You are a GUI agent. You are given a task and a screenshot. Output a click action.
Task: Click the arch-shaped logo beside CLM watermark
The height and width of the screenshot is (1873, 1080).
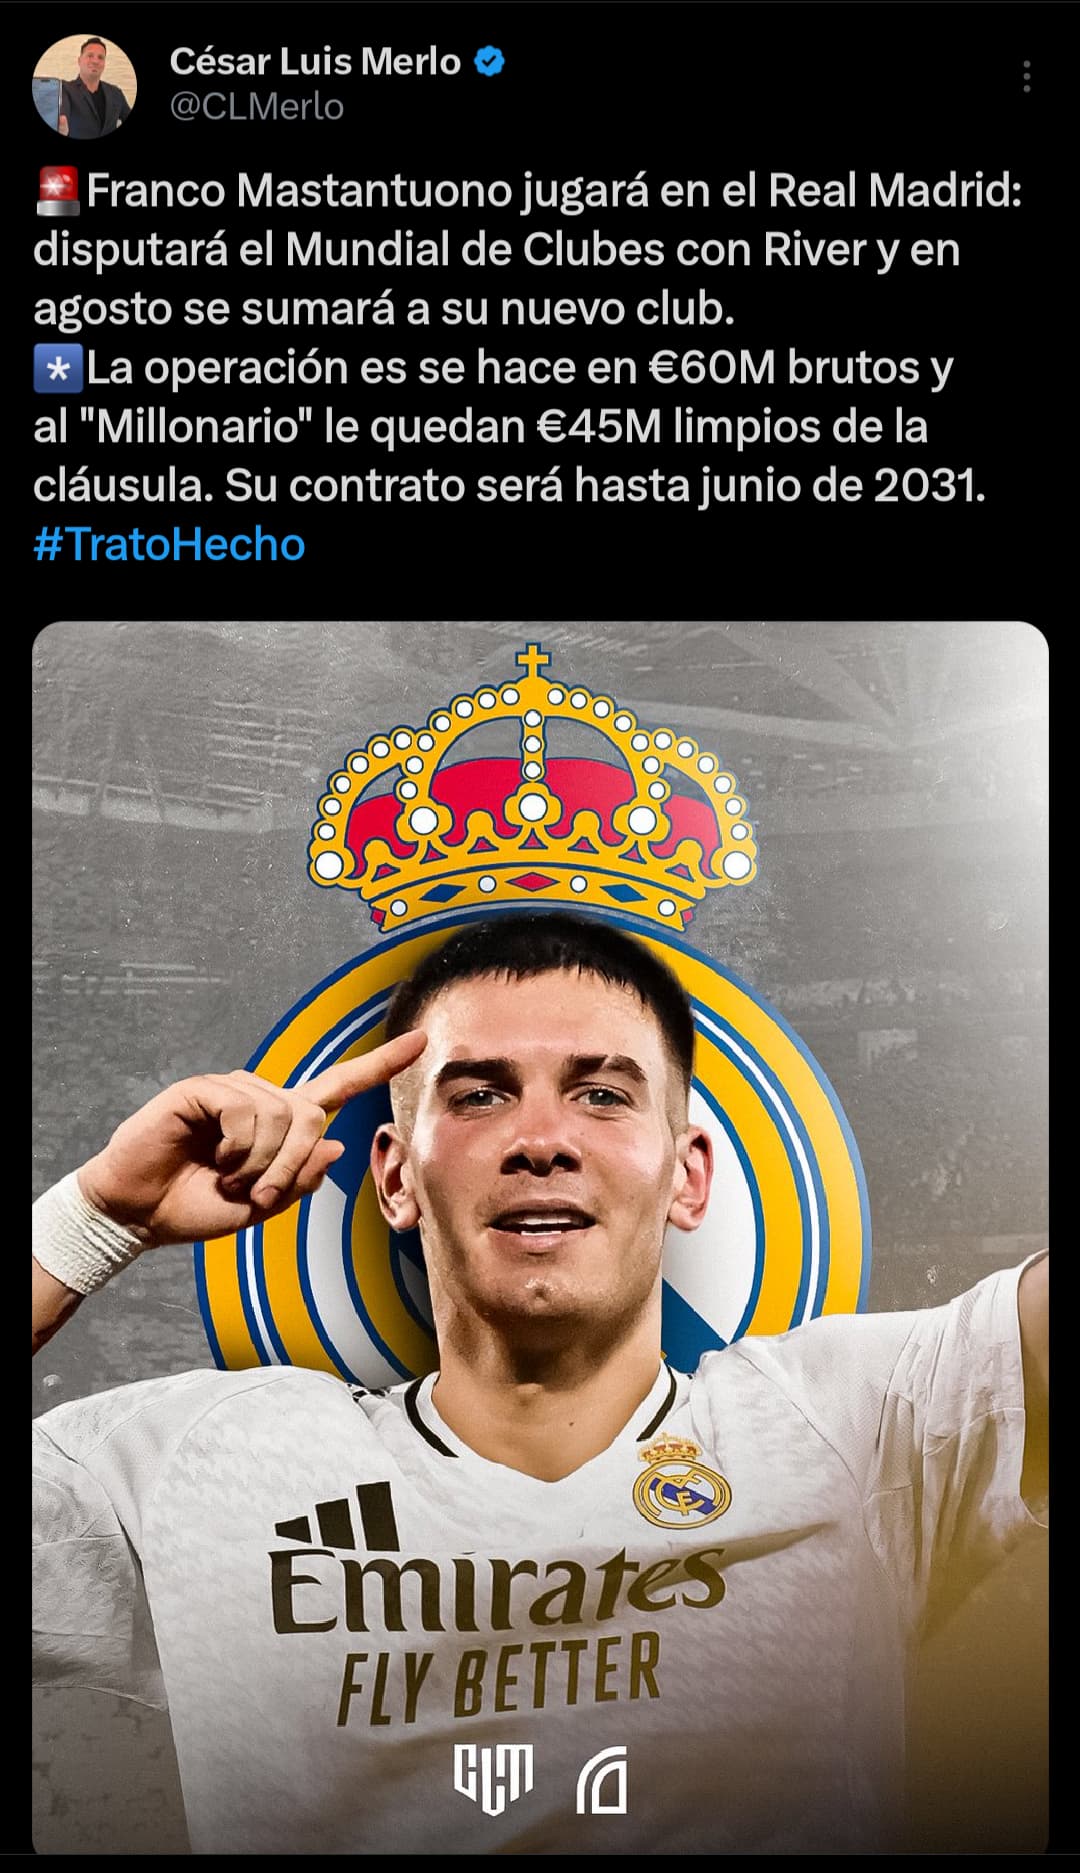pos(602,1780)
